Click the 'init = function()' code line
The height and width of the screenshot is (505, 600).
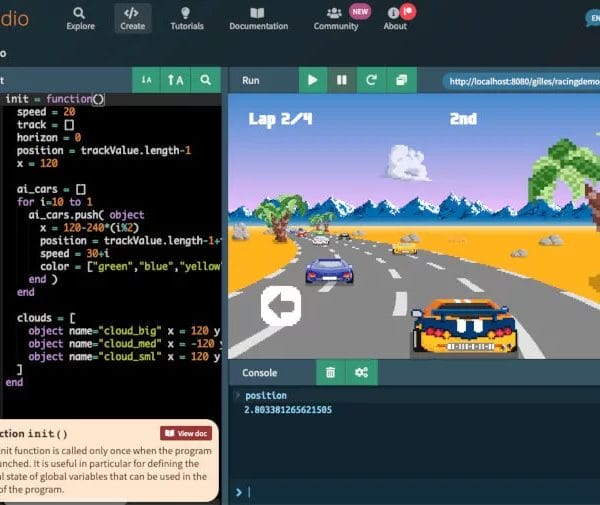tap(55, 99)
